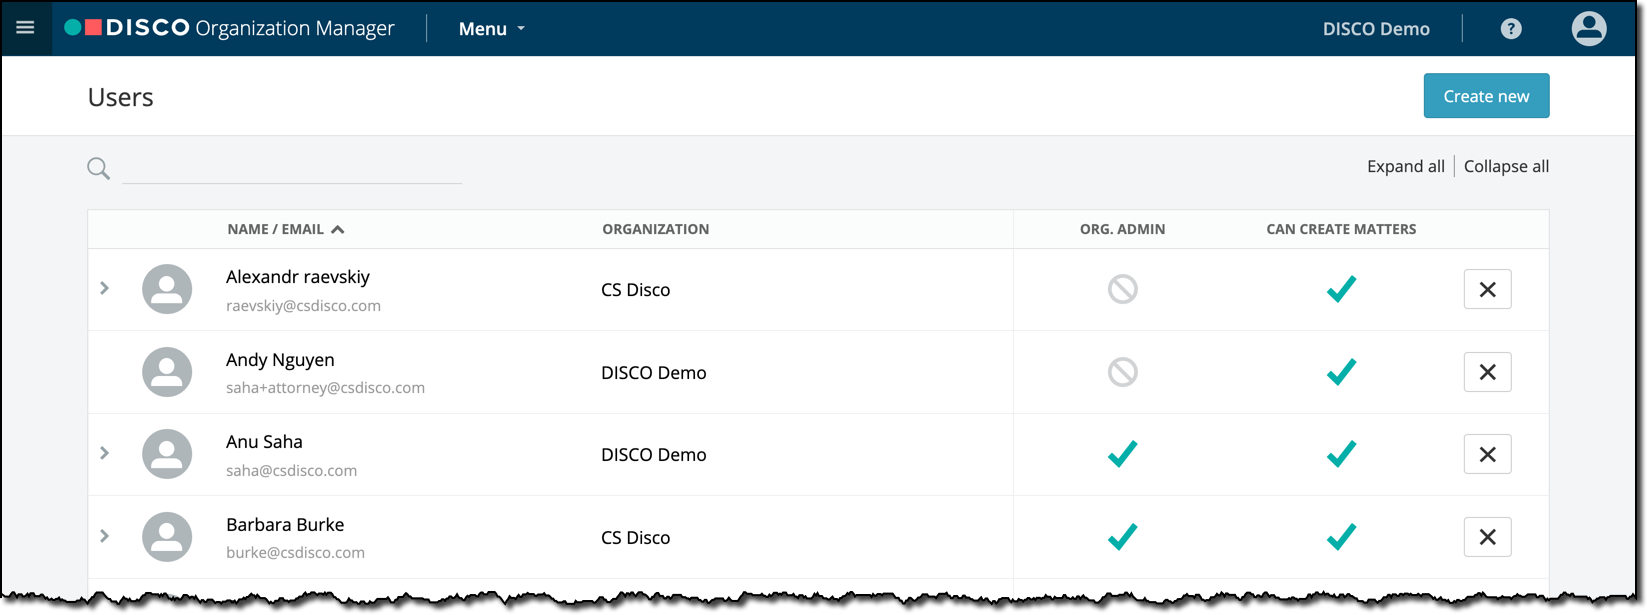Viewport: 1647px width, 615px height.
Task: Click Anu Saha's avatar icon
Action: tap(167, 454)
